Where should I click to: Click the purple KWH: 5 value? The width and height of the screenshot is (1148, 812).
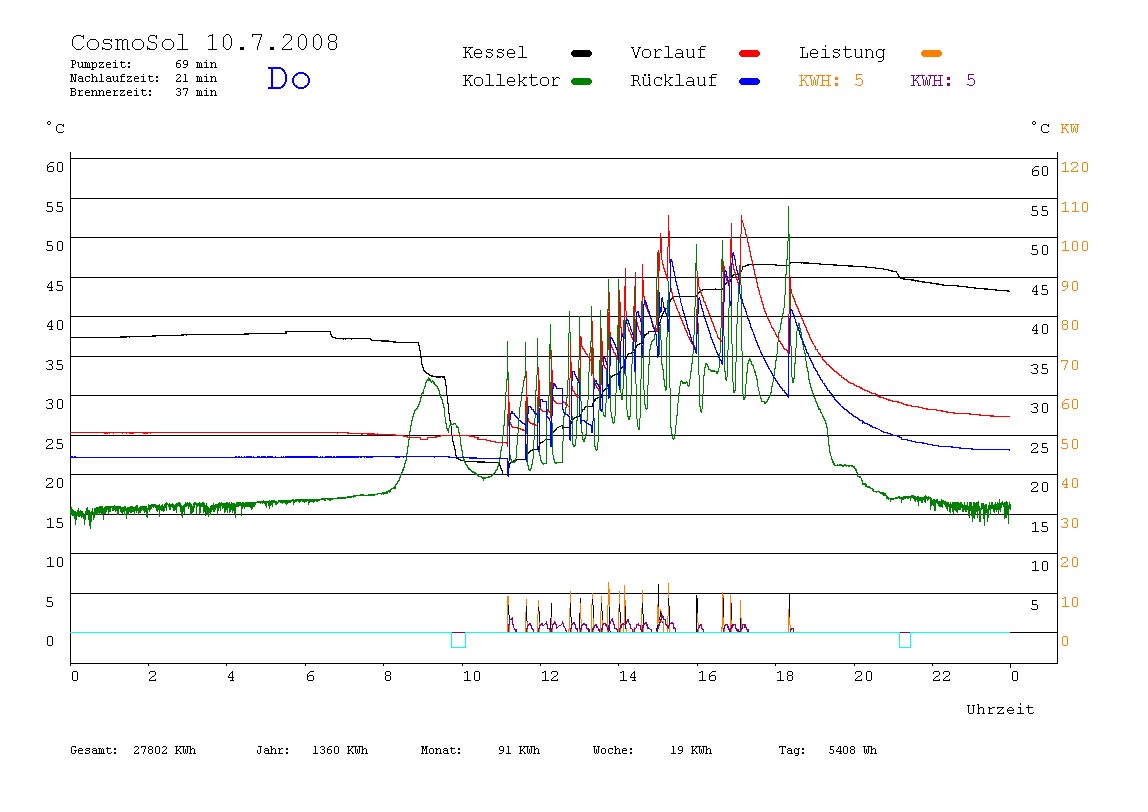[943, 81]
